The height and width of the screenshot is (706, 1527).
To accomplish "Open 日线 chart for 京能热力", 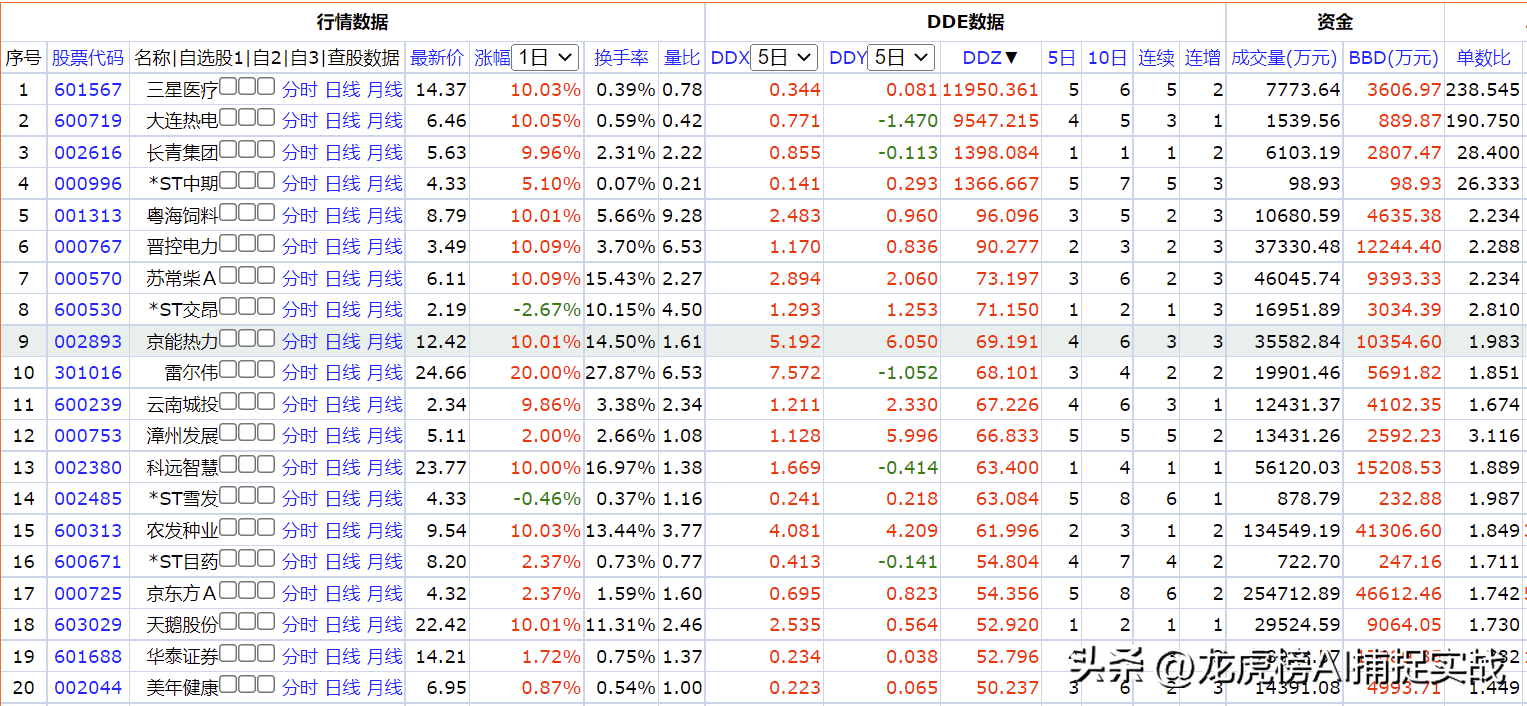I will pyautogui.click(x=342, y=342).
